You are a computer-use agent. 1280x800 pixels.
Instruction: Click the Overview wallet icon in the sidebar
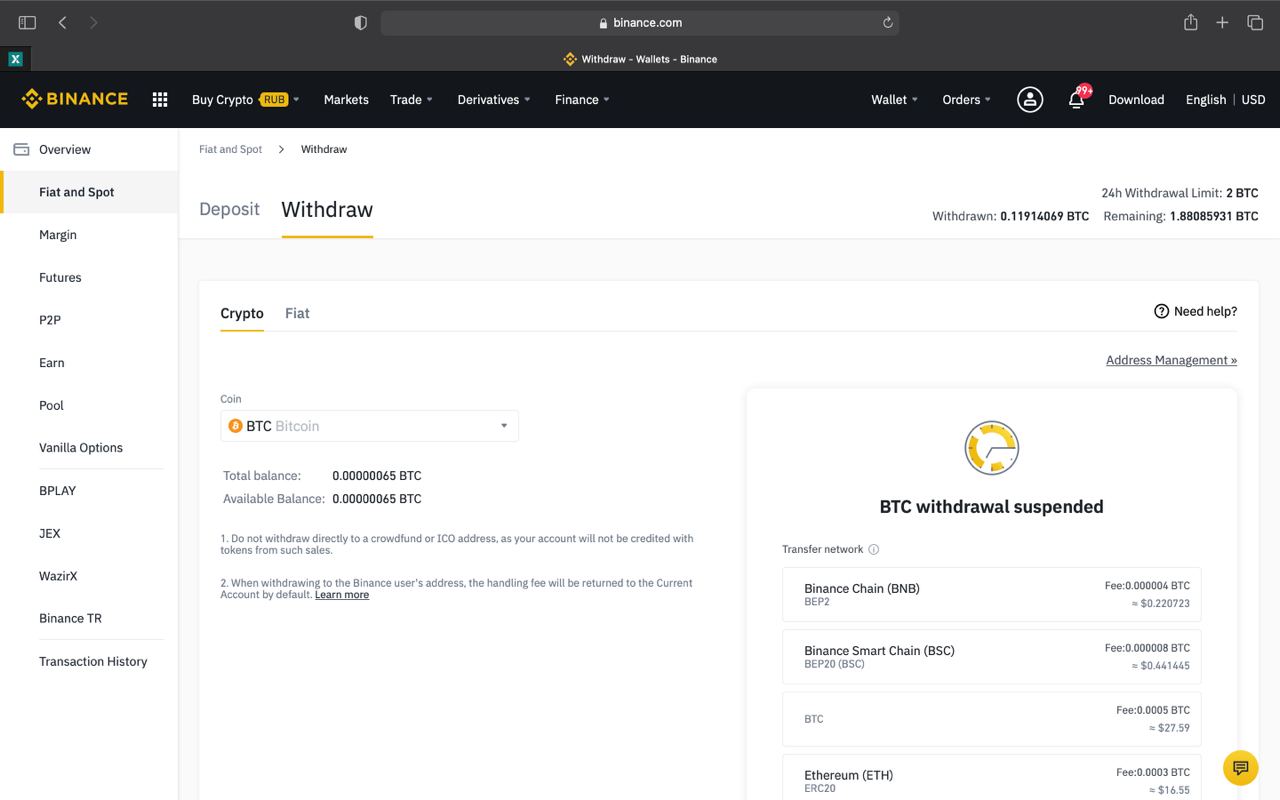[21, 149]
